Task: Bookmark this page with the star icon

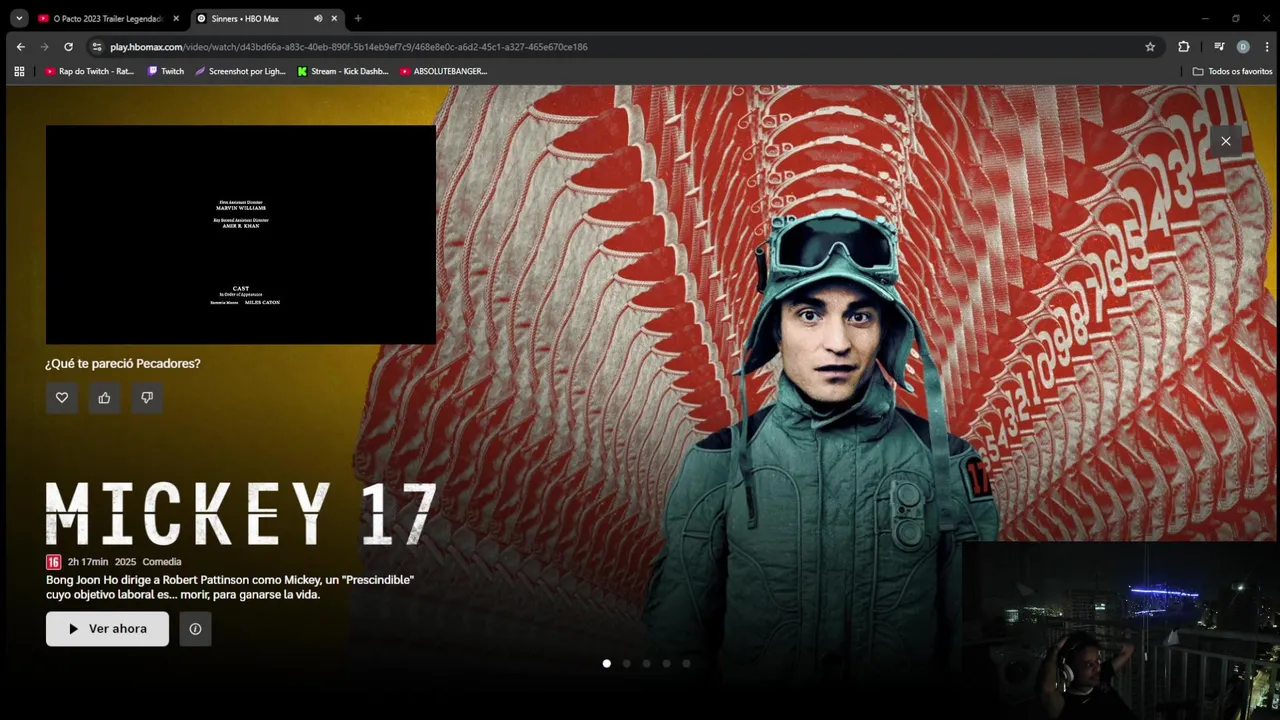Action: pyautogui.click(x=1150, y=47)
